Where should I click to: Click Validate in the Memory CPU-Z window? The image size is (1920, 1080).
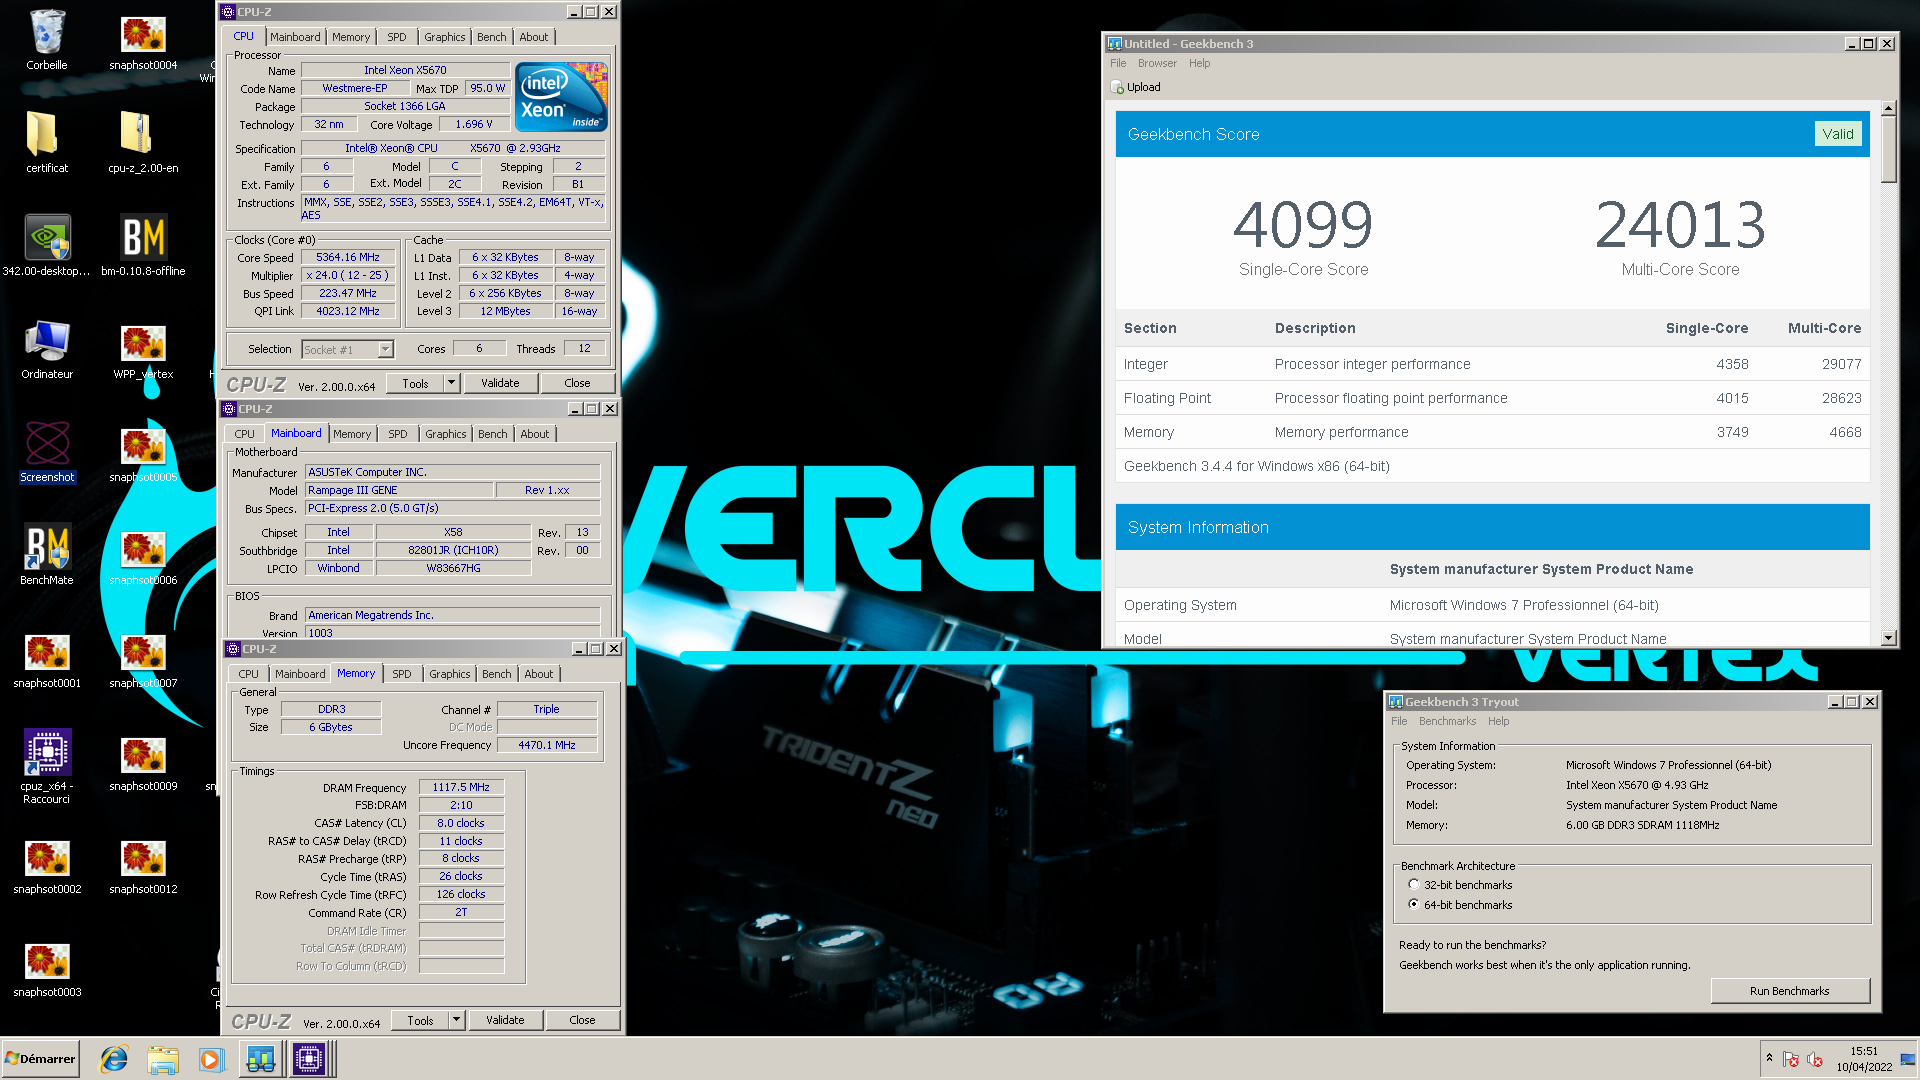click(505, 1020)
